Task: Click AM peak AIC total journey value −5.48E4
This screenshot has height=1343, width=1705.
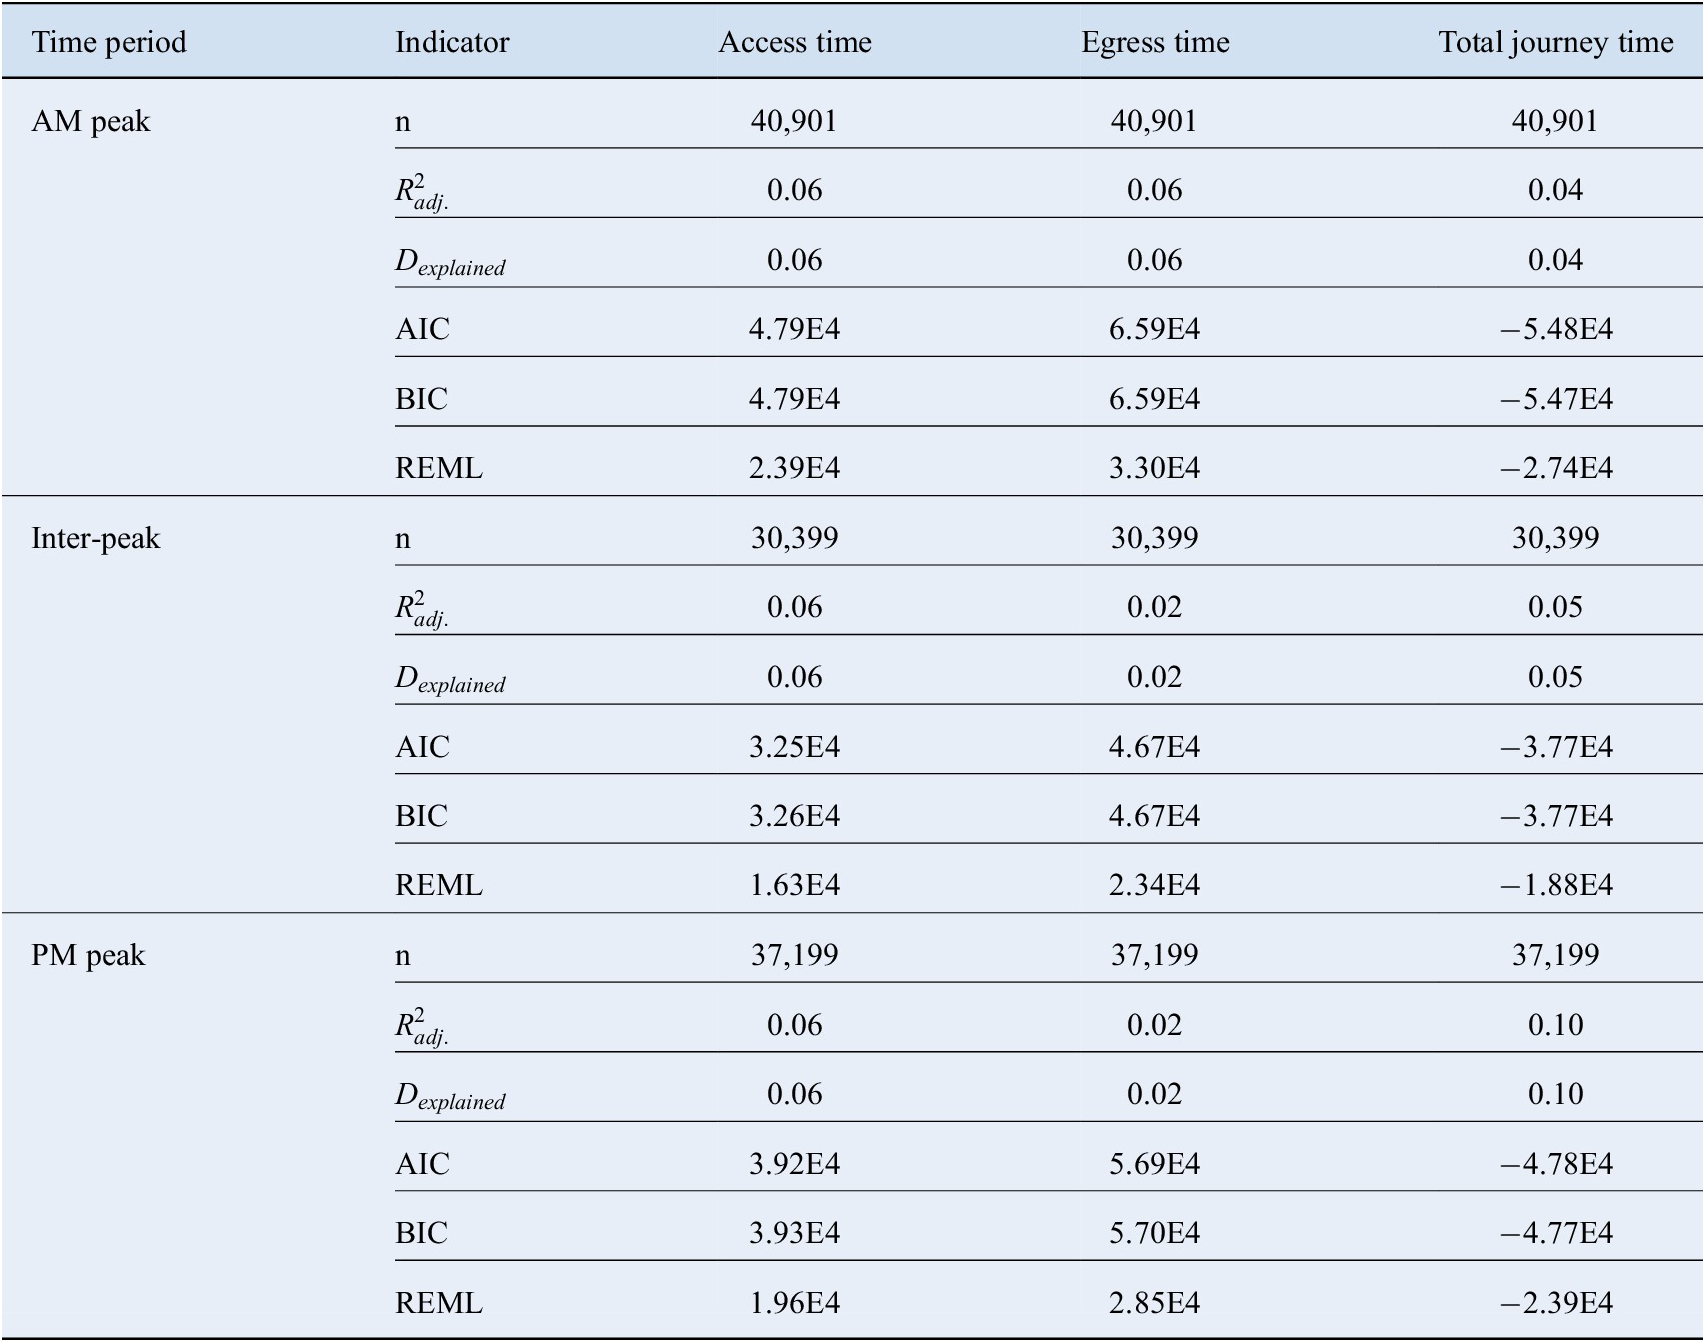Action: [1556, 330]
